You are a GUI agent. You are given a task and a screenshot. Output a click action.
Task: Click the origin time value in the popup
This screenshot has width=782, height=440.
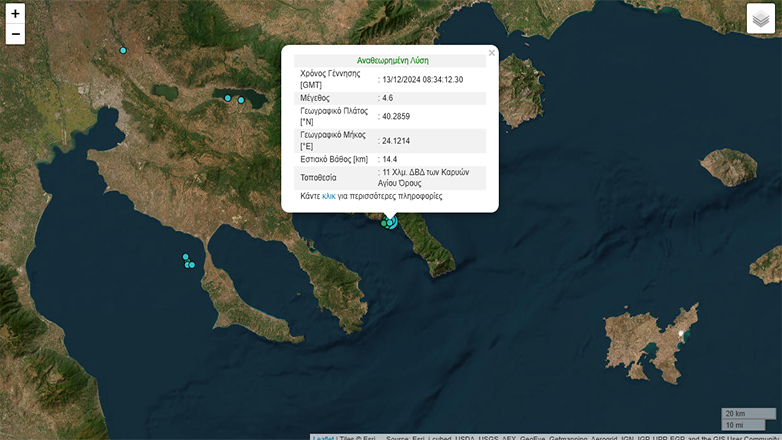tap(423, 79)
